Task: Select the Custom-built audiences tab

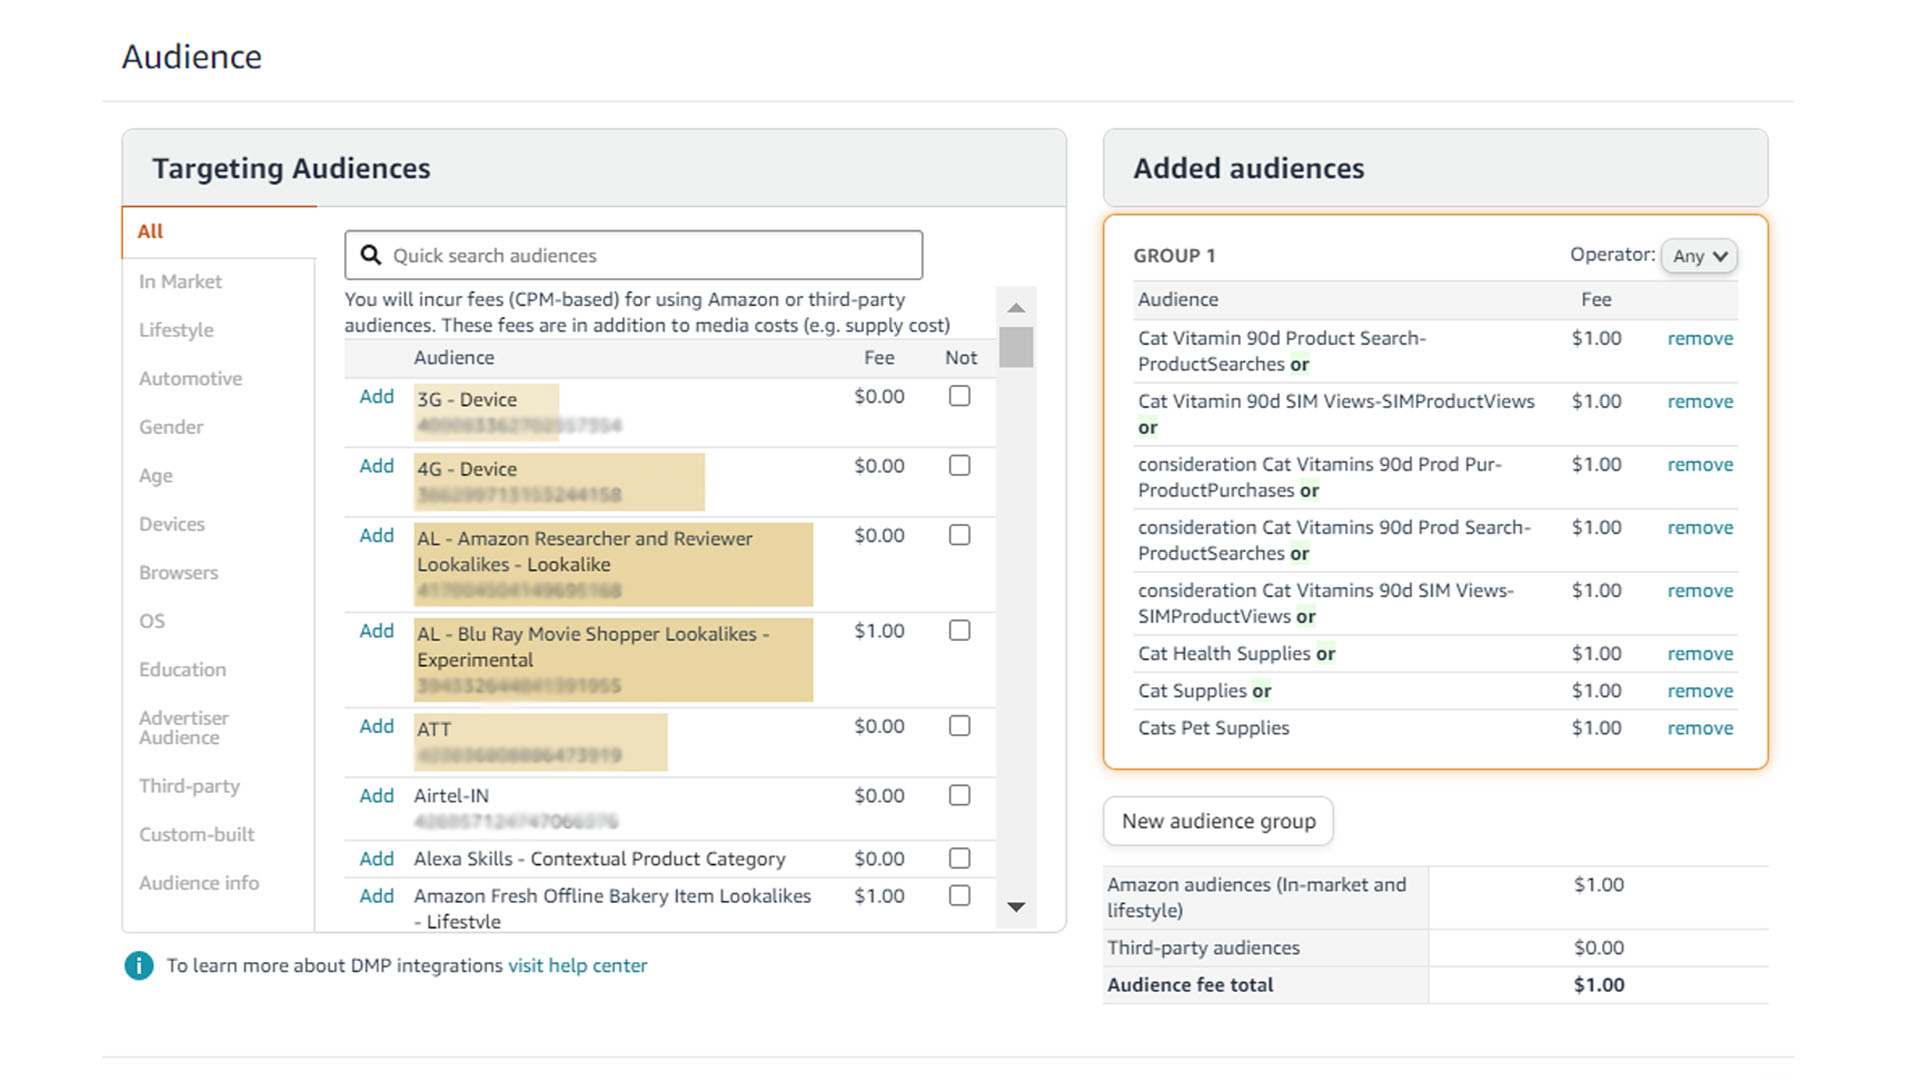Action: [196, 834]
